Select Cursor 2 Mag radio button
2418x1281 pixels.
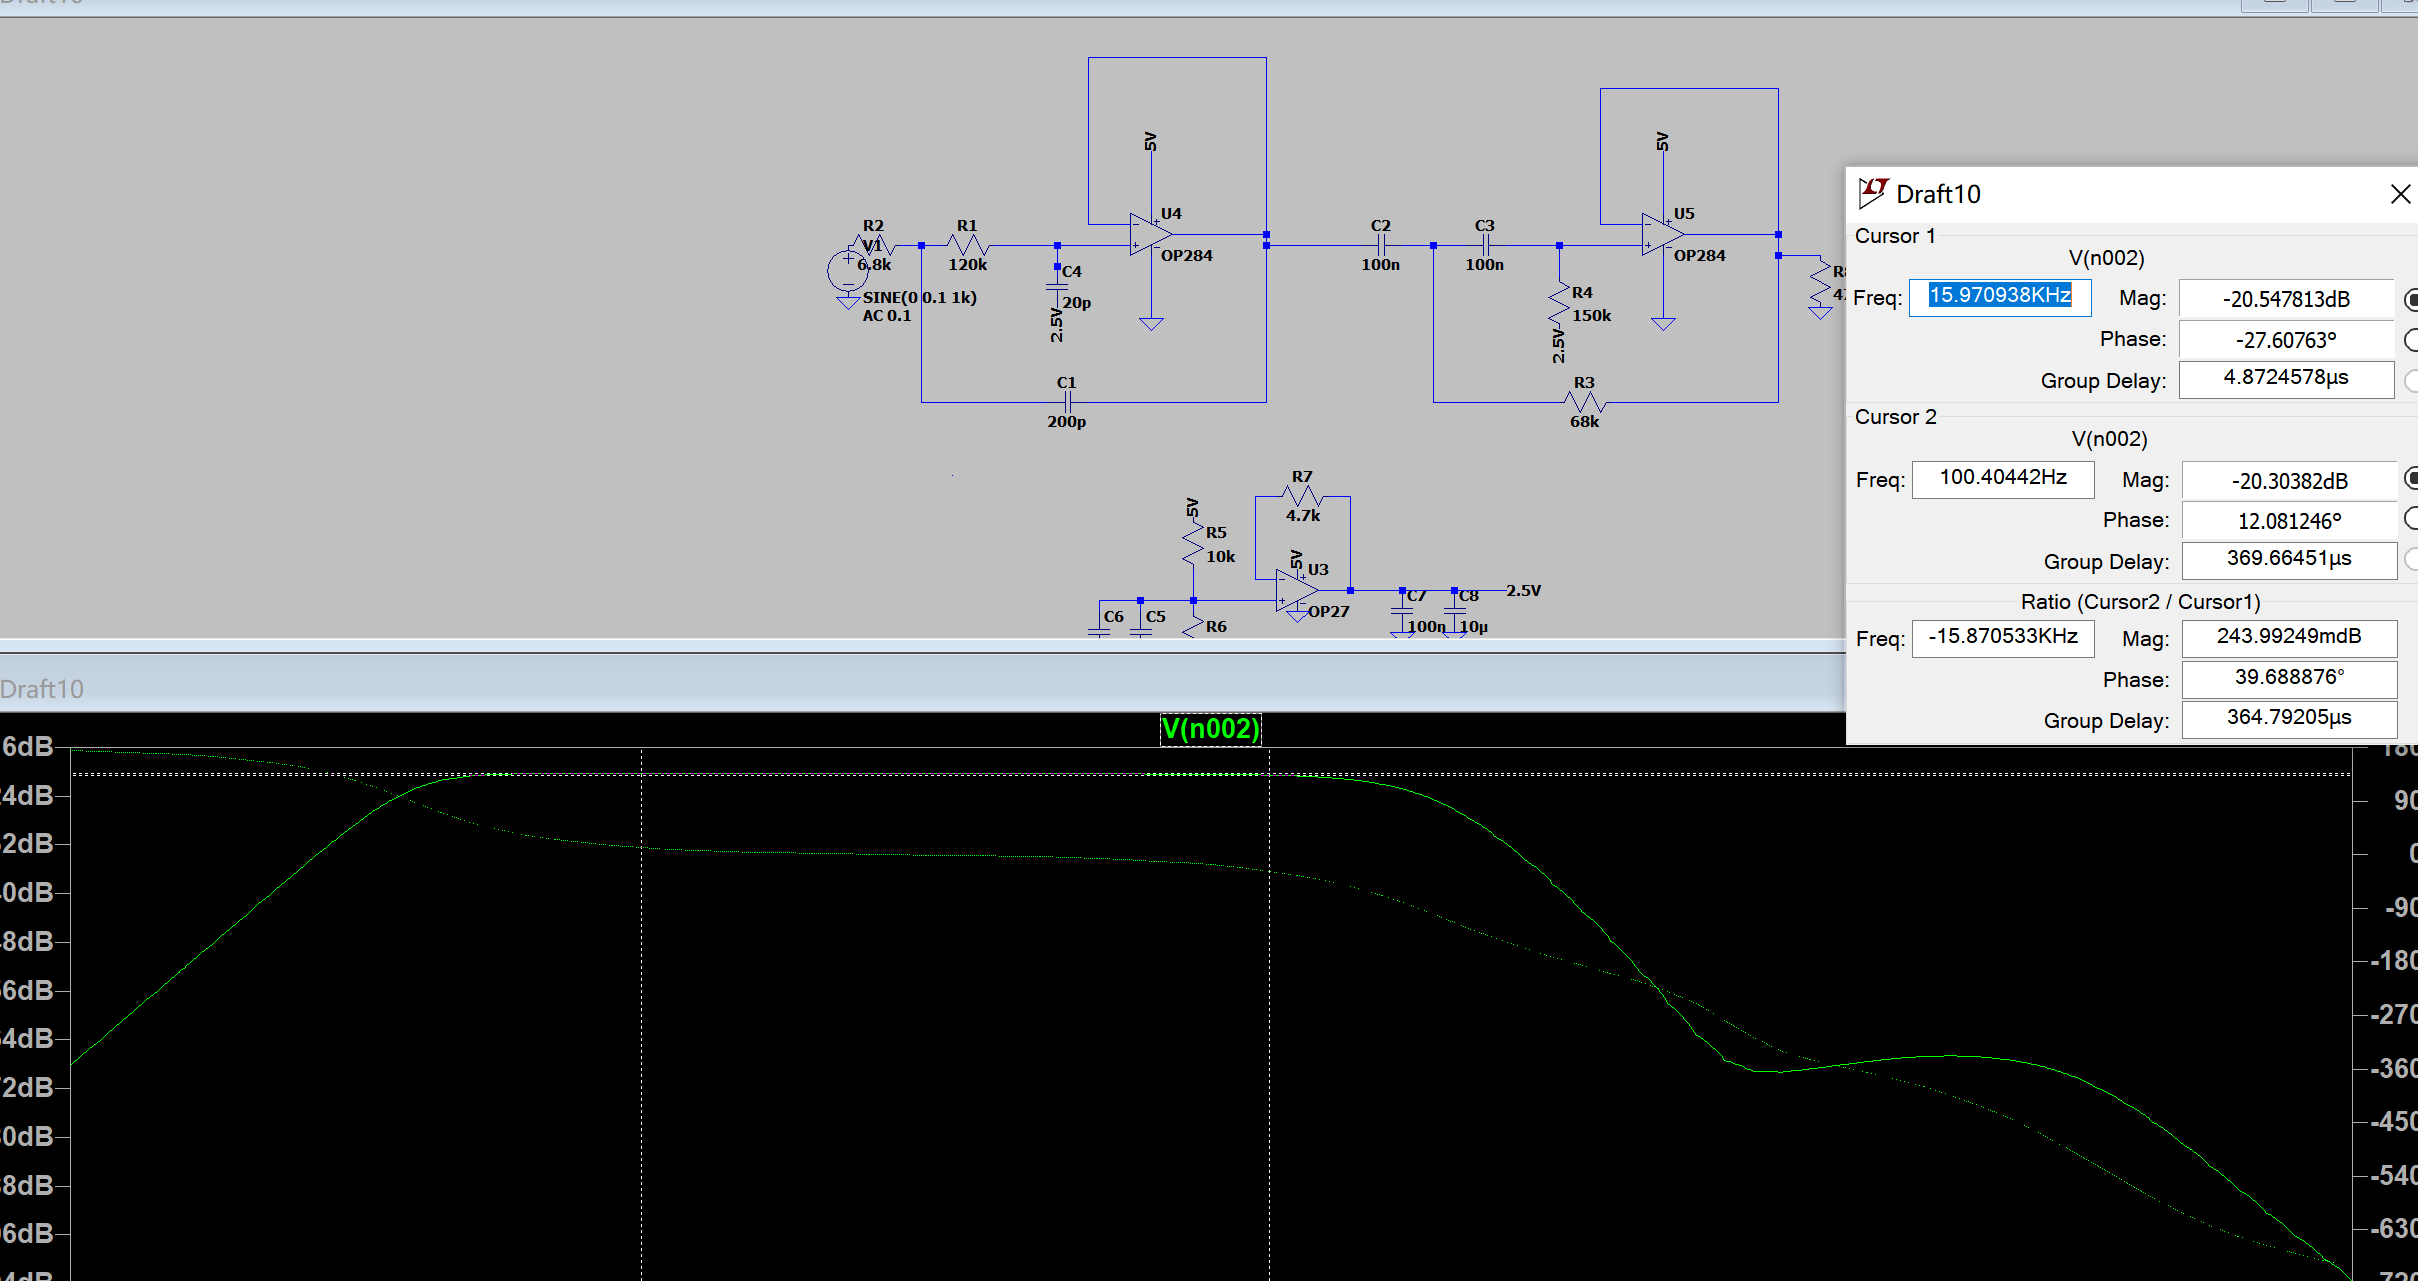click(2410, 480)
